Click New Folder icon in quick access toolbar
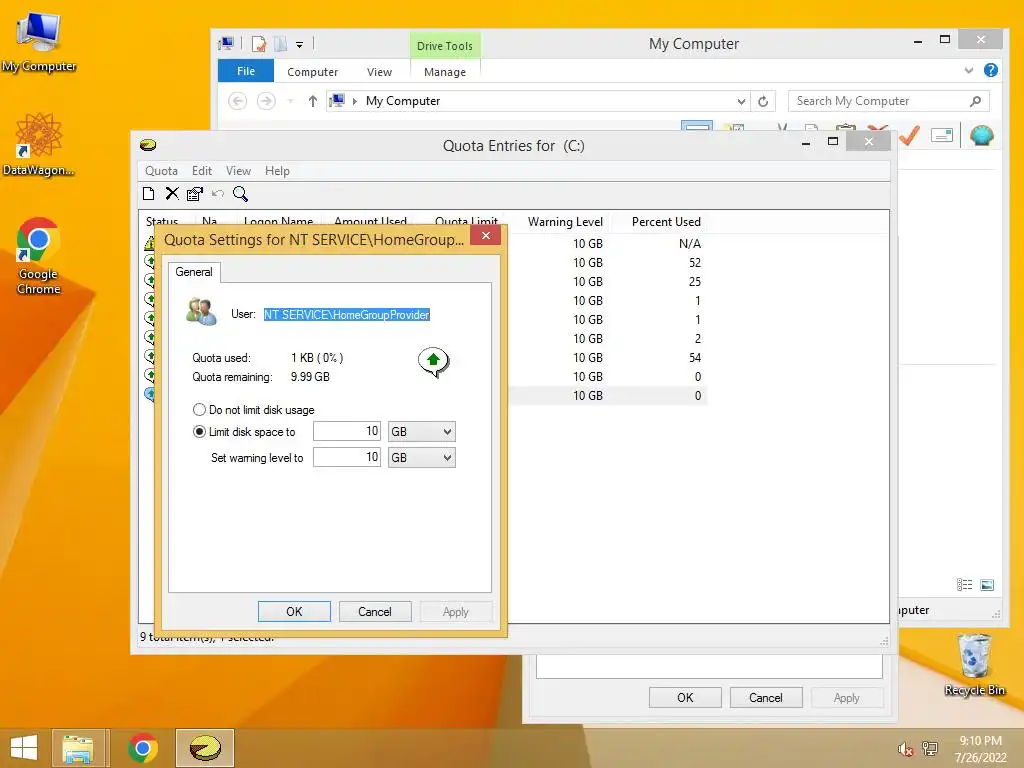 [x=280, y=44]
